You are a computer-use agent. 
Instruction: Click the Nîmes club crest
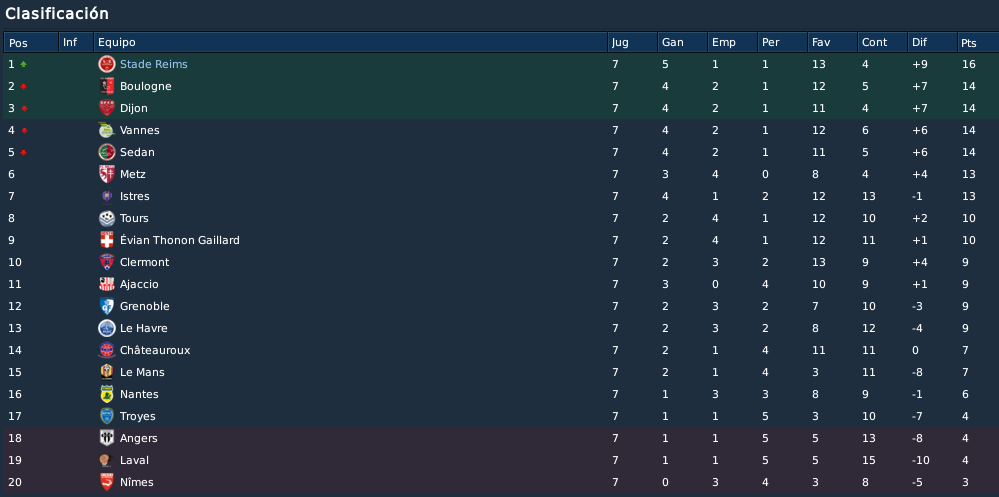106,482
